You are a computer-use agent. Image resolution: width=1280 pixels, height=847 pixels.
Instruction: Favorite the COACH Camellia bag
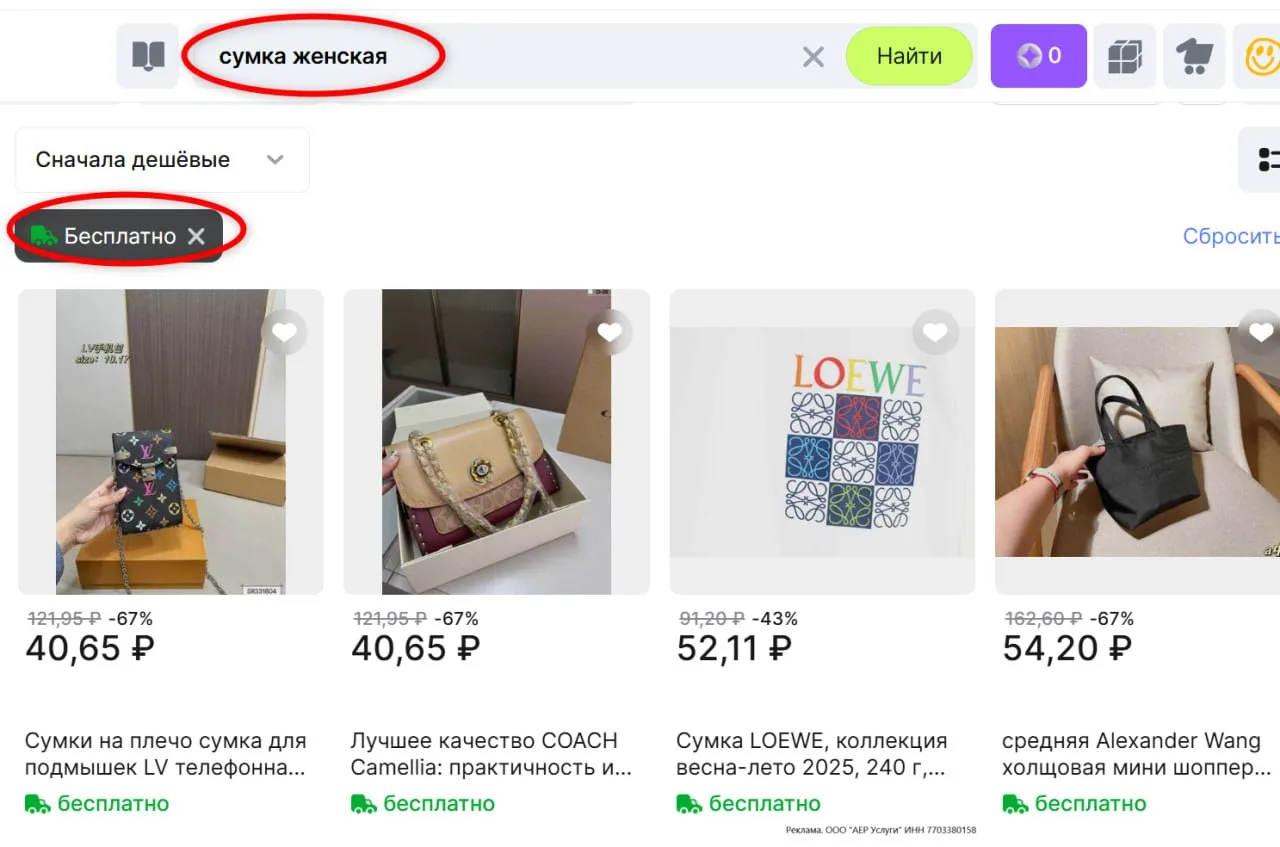(x=610, y=333)
